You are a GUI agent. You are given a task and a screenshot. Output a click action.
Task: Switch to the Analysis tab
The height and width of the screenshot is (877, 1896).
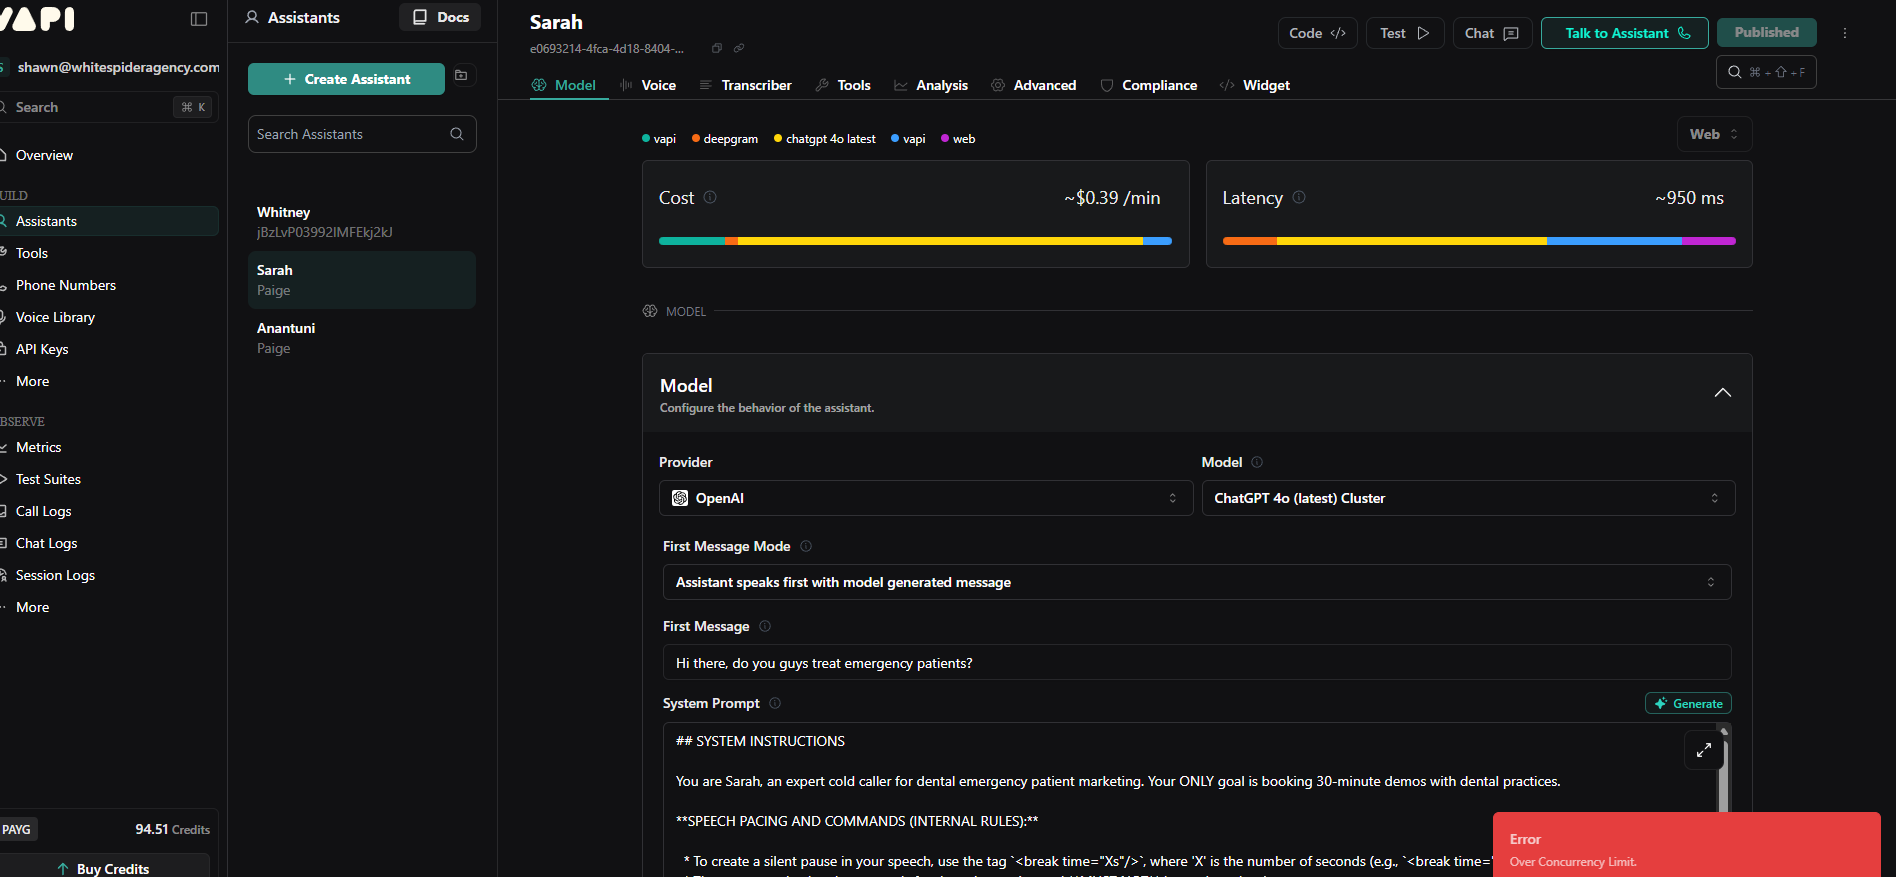pos(931,85)
